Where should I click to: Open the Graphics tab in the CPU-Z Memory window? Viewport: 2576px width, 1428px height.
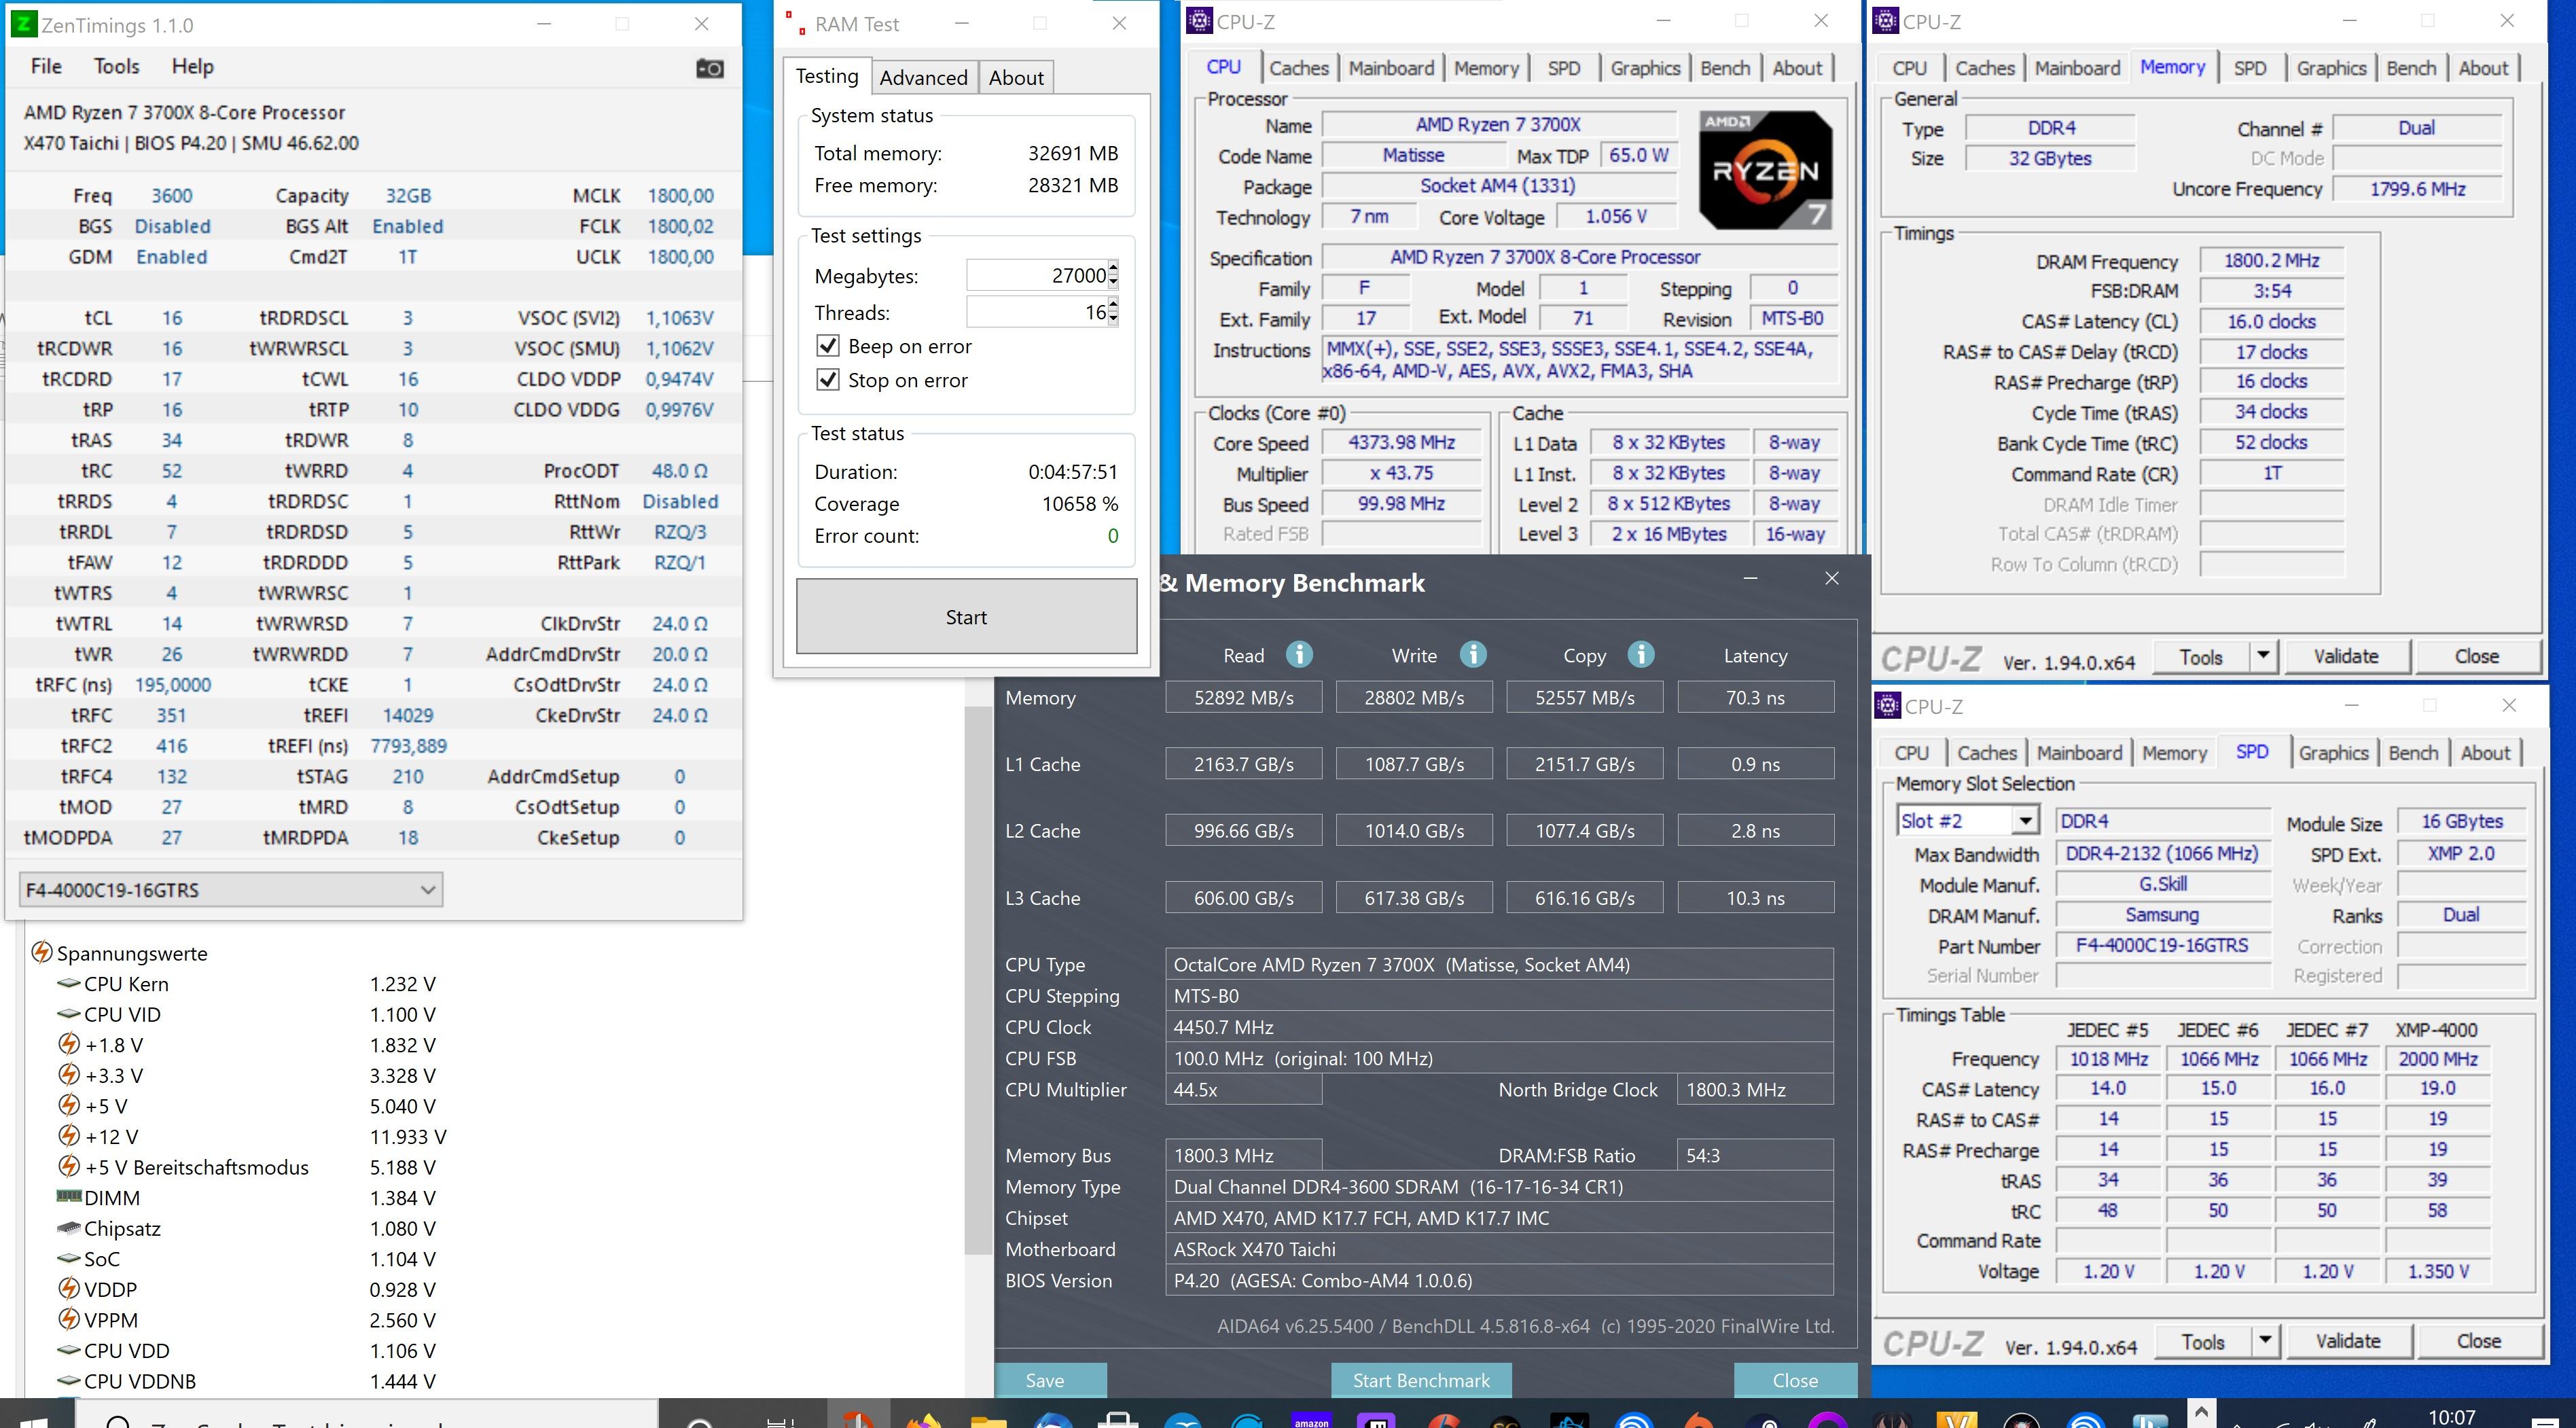click(2330, 68)
